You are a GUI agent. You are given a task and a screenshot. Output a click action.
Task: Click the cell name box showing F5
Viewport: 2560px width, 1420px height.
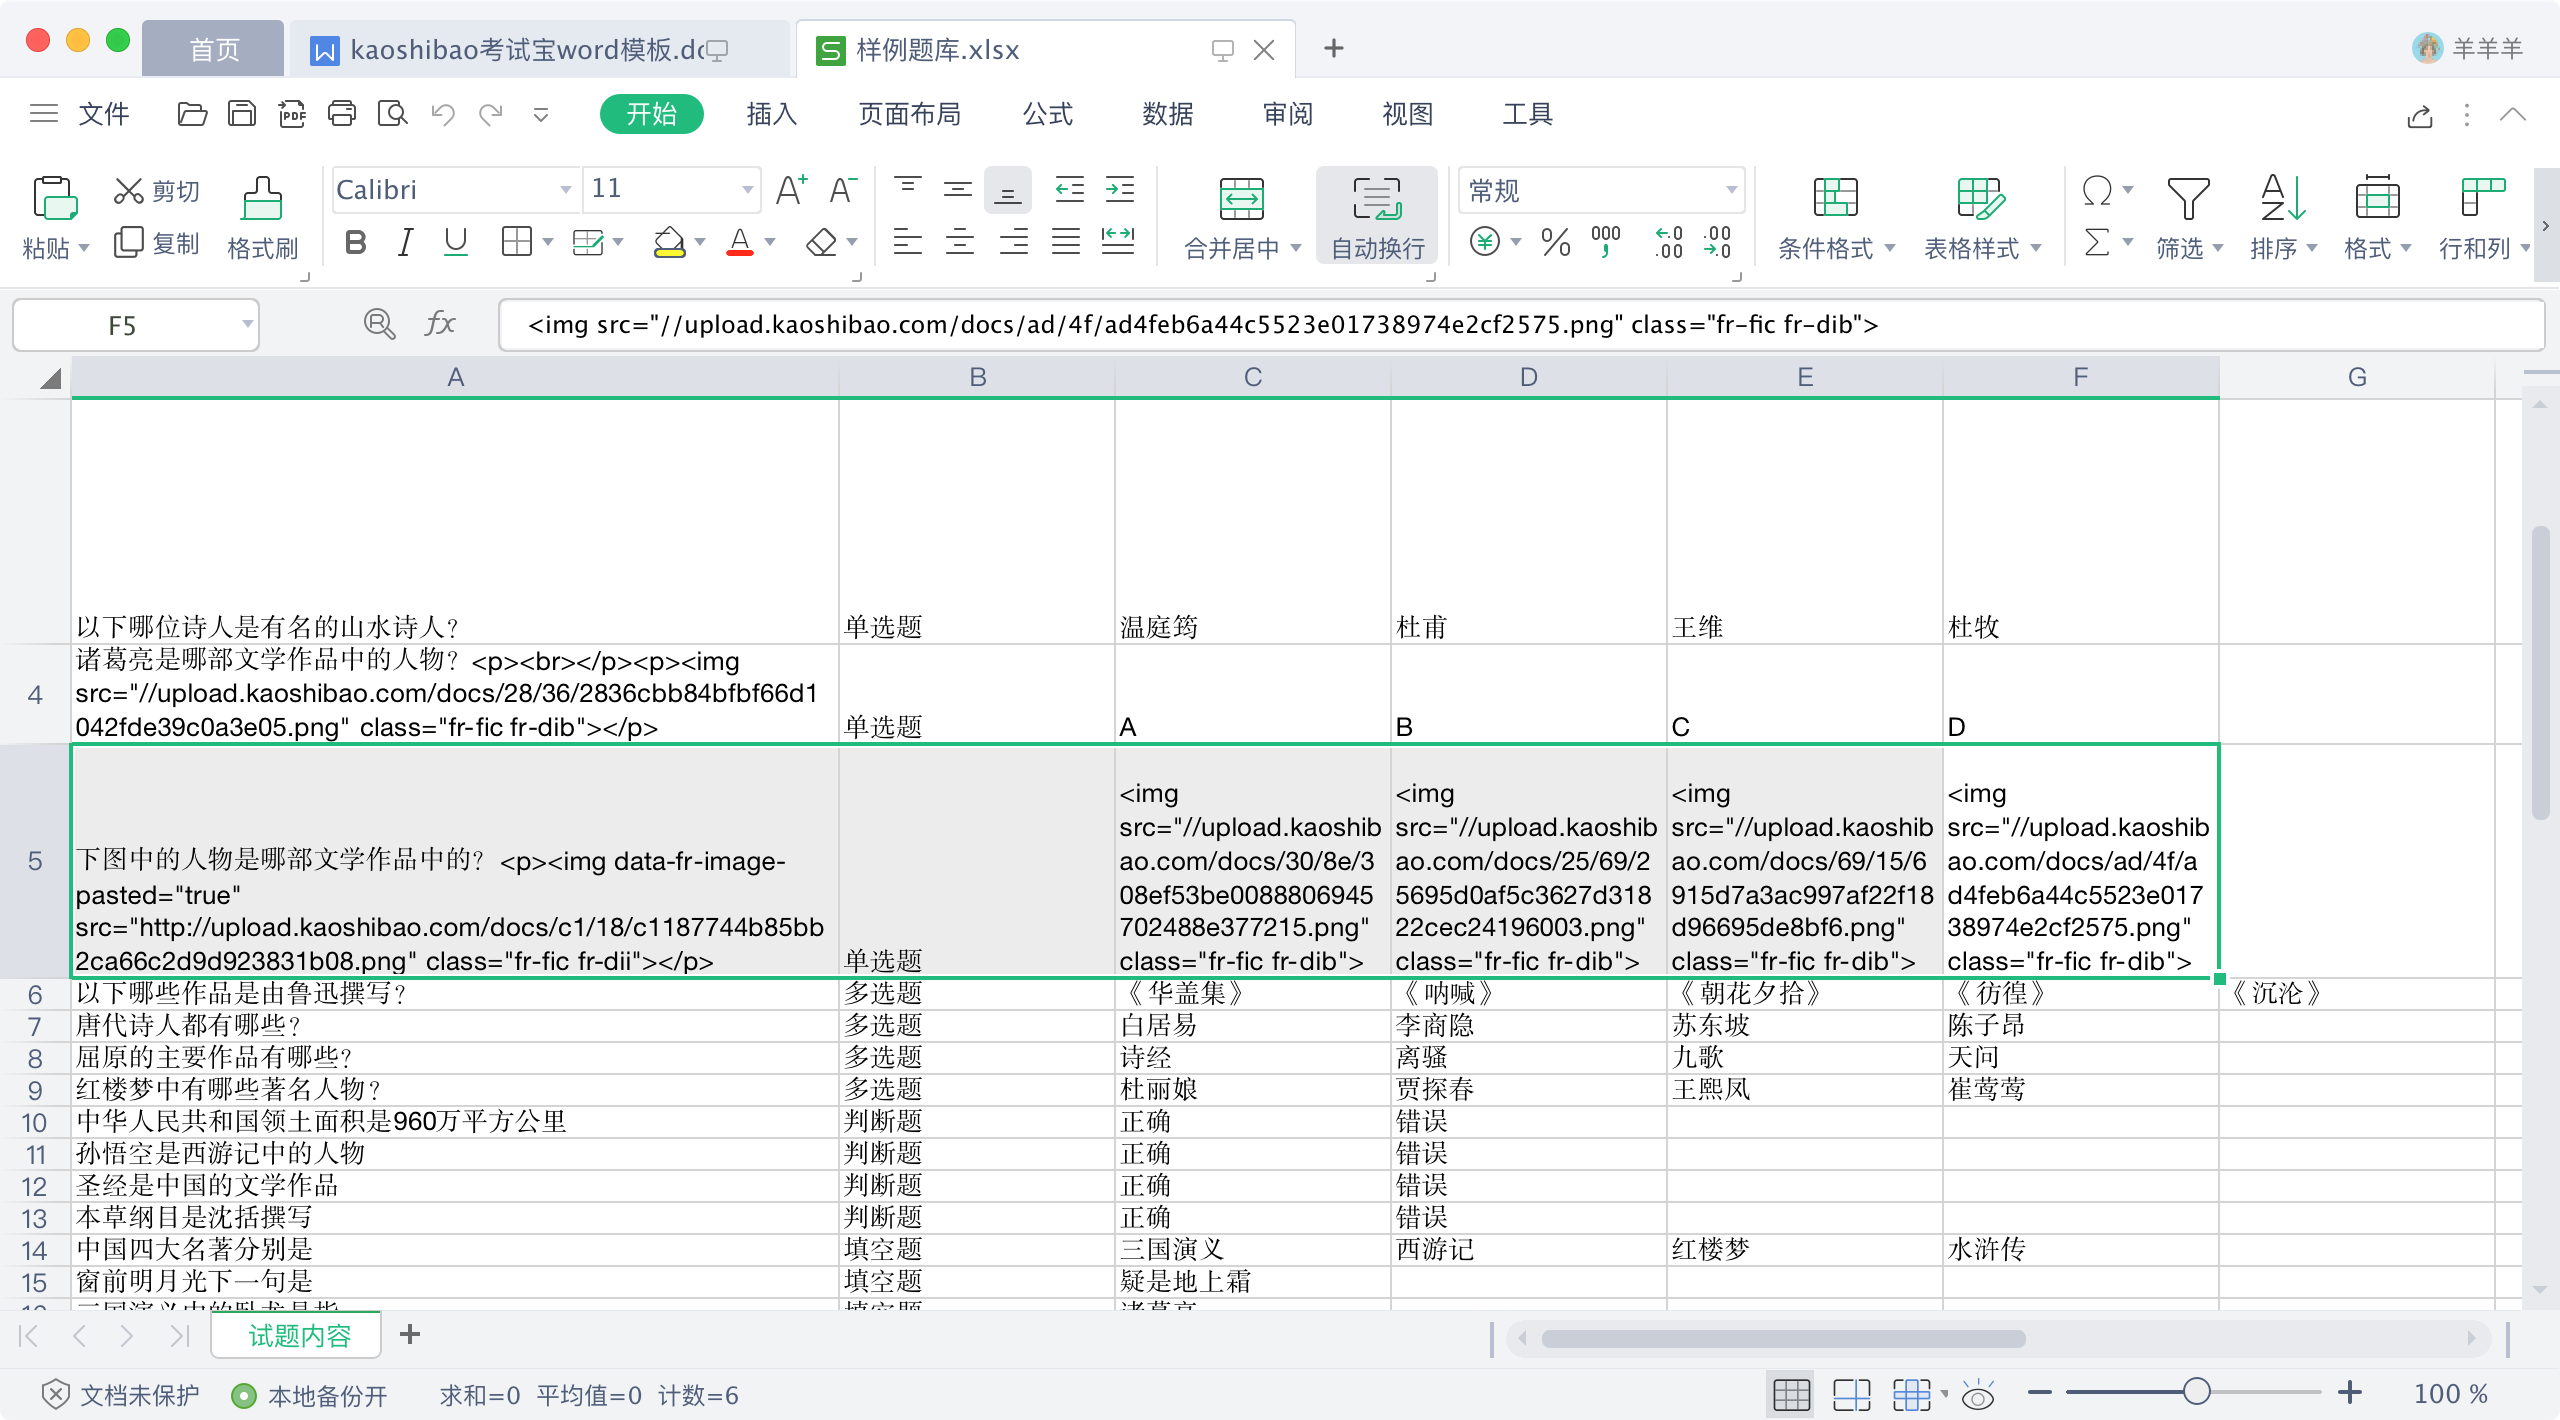pos(122,326)
